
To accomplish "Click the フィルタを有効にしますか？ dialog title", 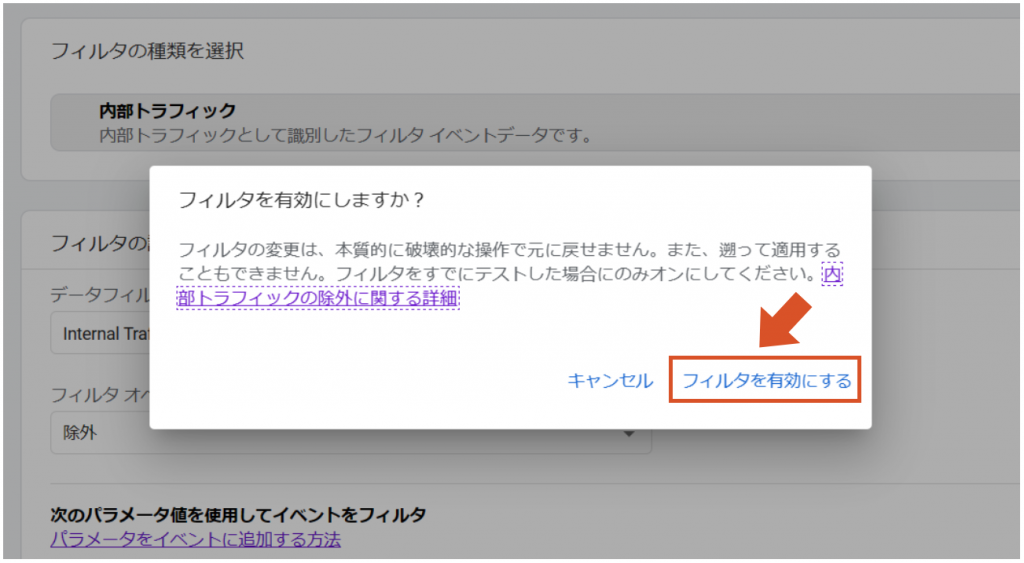I will [301, 199].
